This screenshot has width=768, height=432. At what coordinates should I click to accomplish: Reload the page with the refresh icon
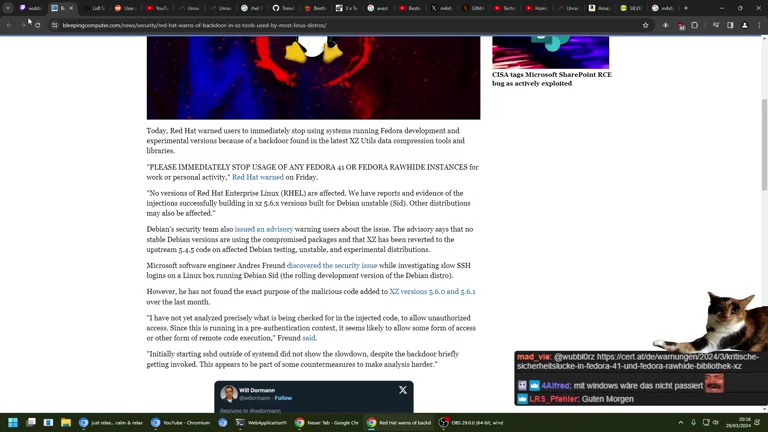point(37,25)
